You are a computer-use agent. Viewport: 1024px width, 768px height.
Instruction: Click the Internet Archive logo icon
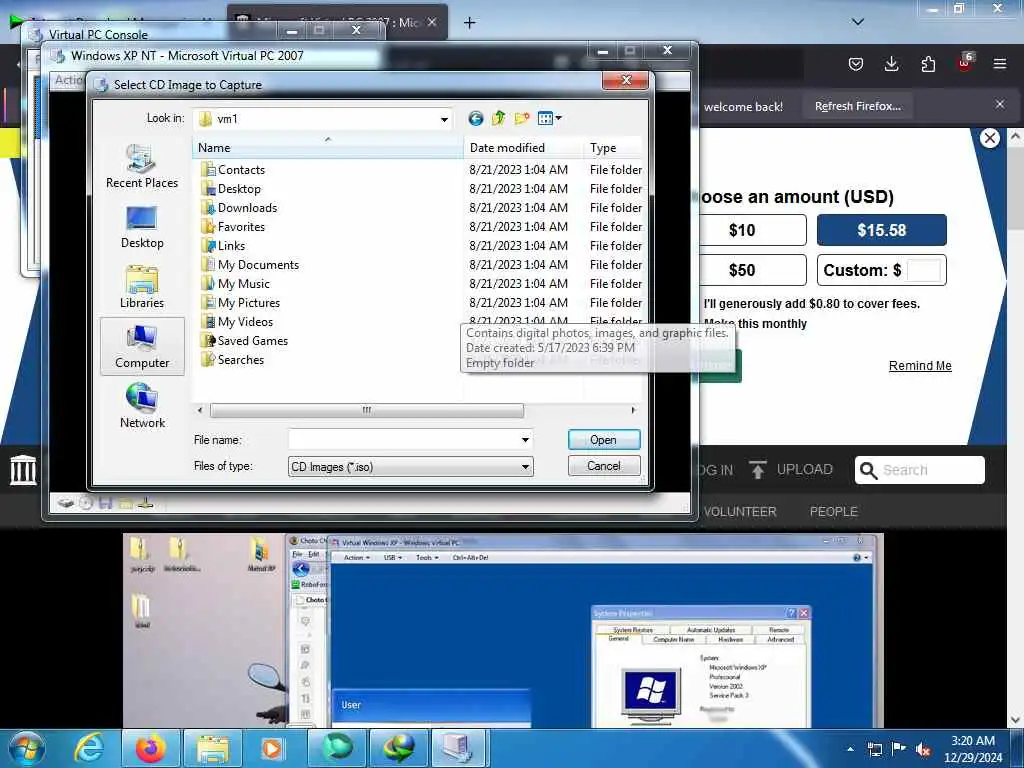pos(23,470)
